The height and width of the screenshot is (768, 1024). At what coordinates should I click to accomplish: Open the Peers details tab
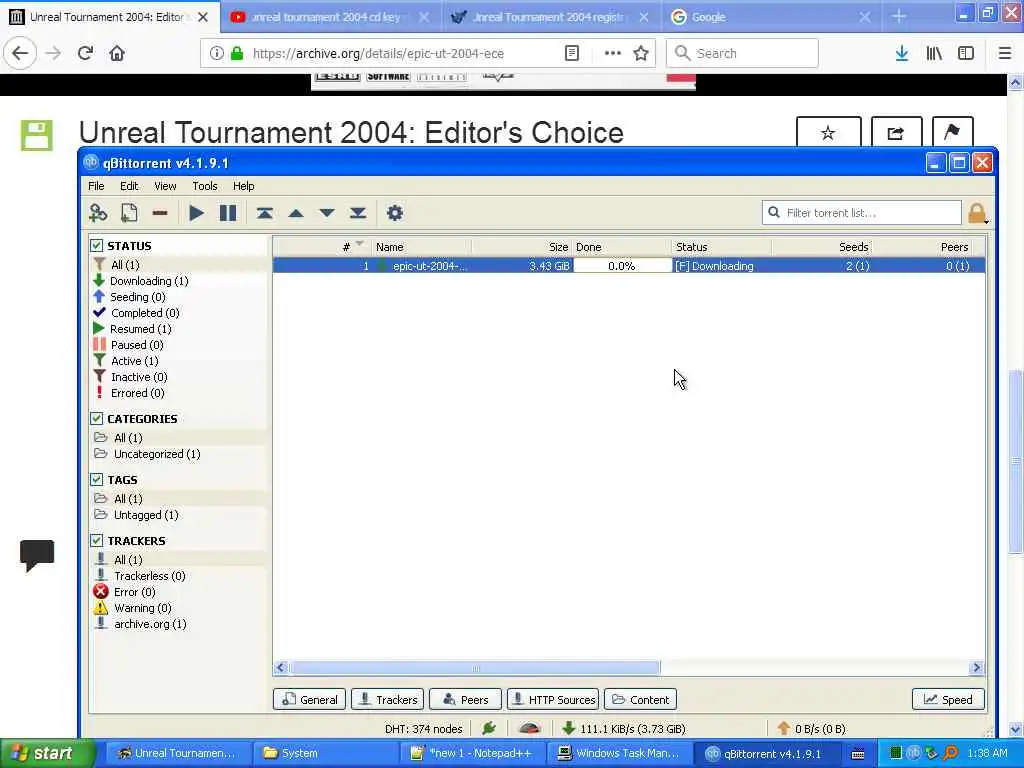[466, 699]
